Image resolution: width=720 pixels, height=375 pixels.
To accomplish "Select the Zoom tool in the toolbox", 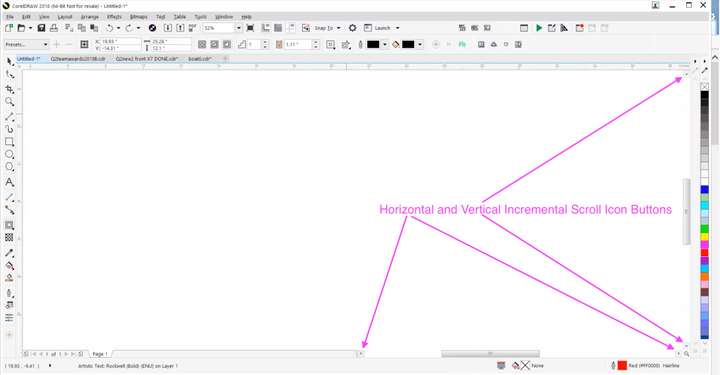I will point(10,101).
